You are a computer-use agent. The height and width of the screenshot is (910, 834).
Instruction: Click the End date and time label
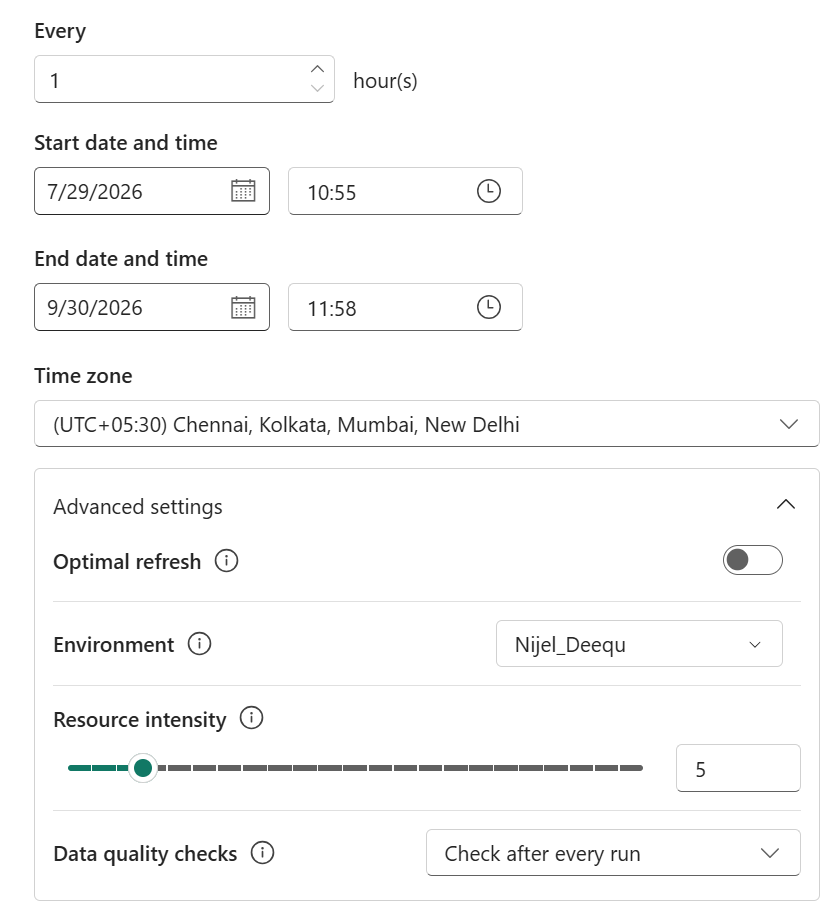pos(121,259)
